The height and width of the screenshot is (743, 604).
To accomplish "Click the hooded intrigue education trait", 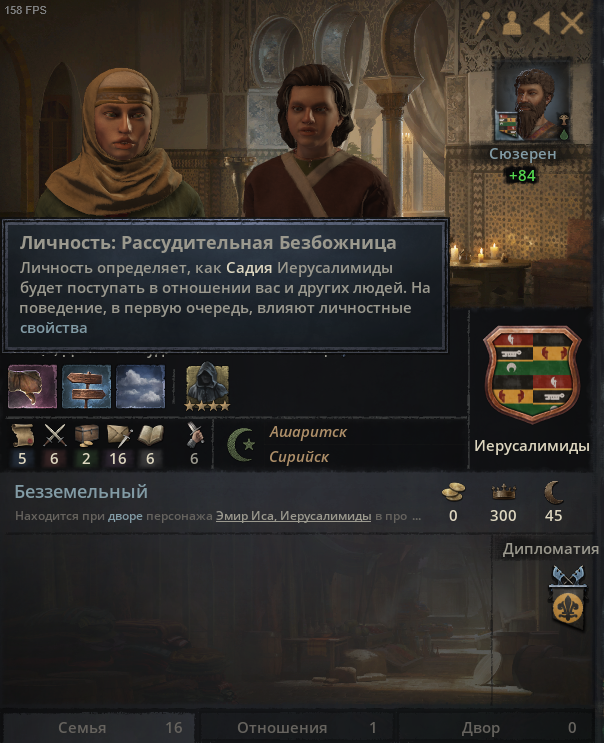I will click(x=207, y=386).
